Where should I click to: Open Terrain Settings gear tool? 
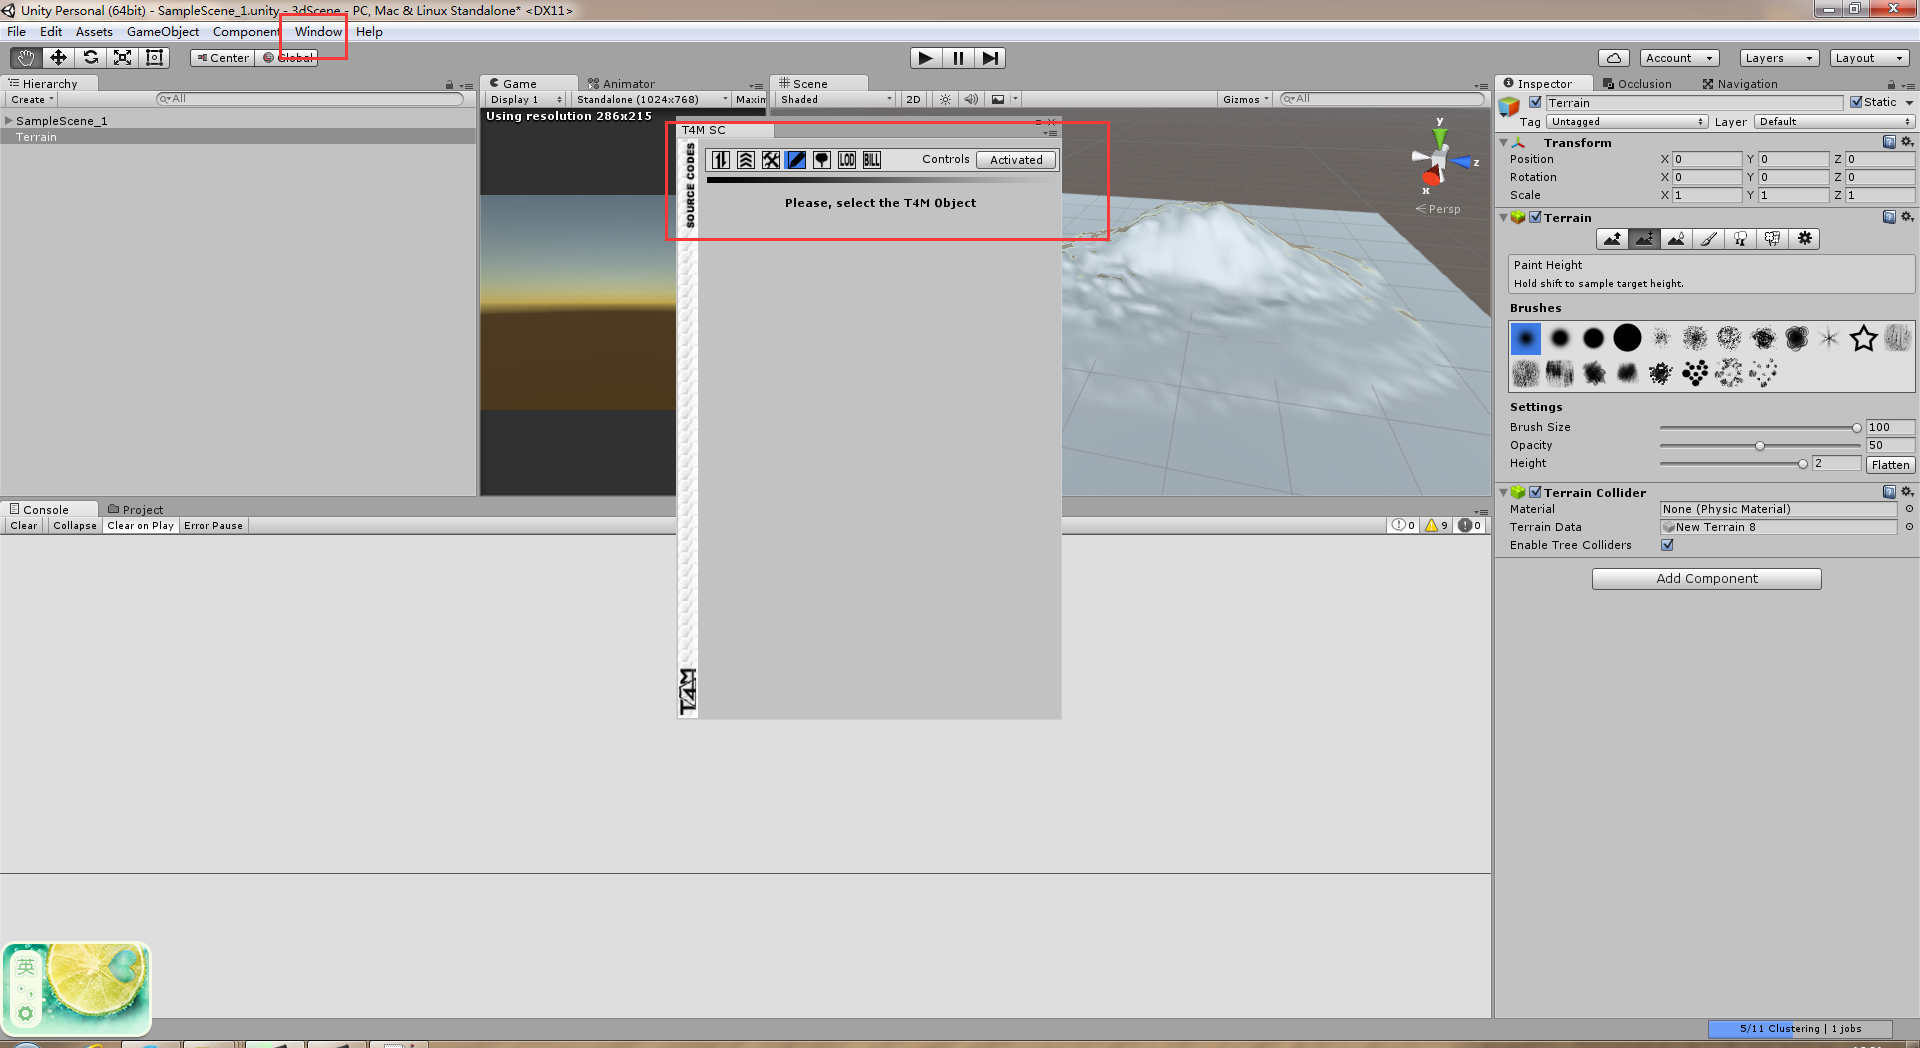pos(1804,239)
